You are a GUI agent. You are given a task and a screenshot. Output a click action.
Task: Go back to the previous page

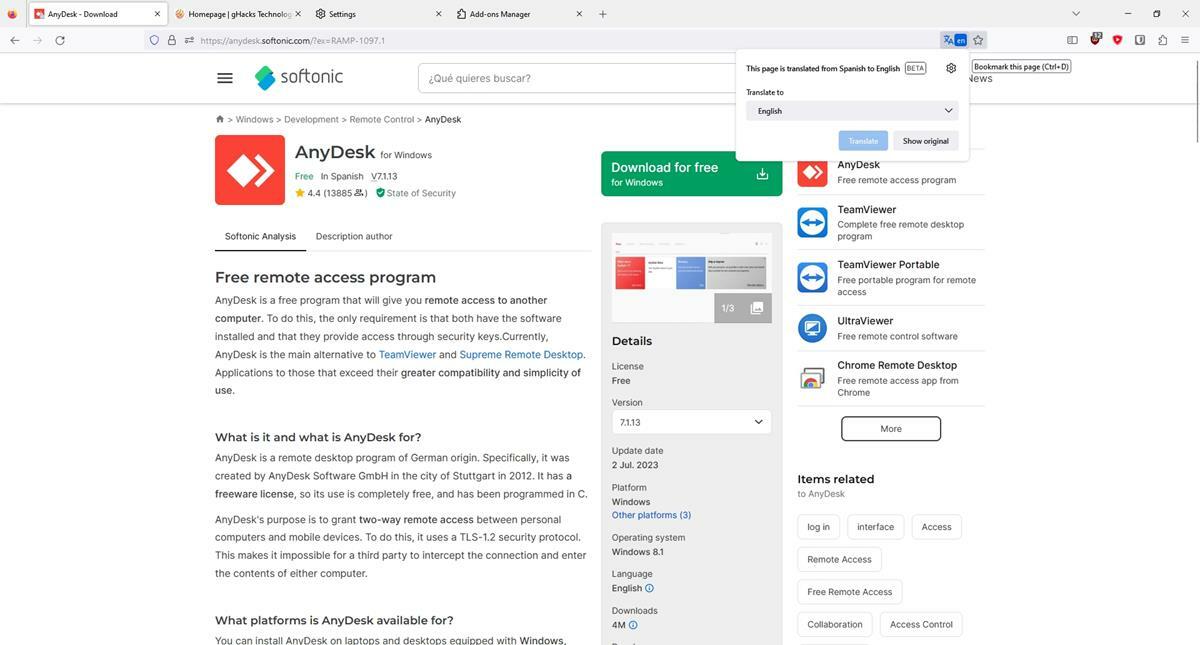(14, 40)
